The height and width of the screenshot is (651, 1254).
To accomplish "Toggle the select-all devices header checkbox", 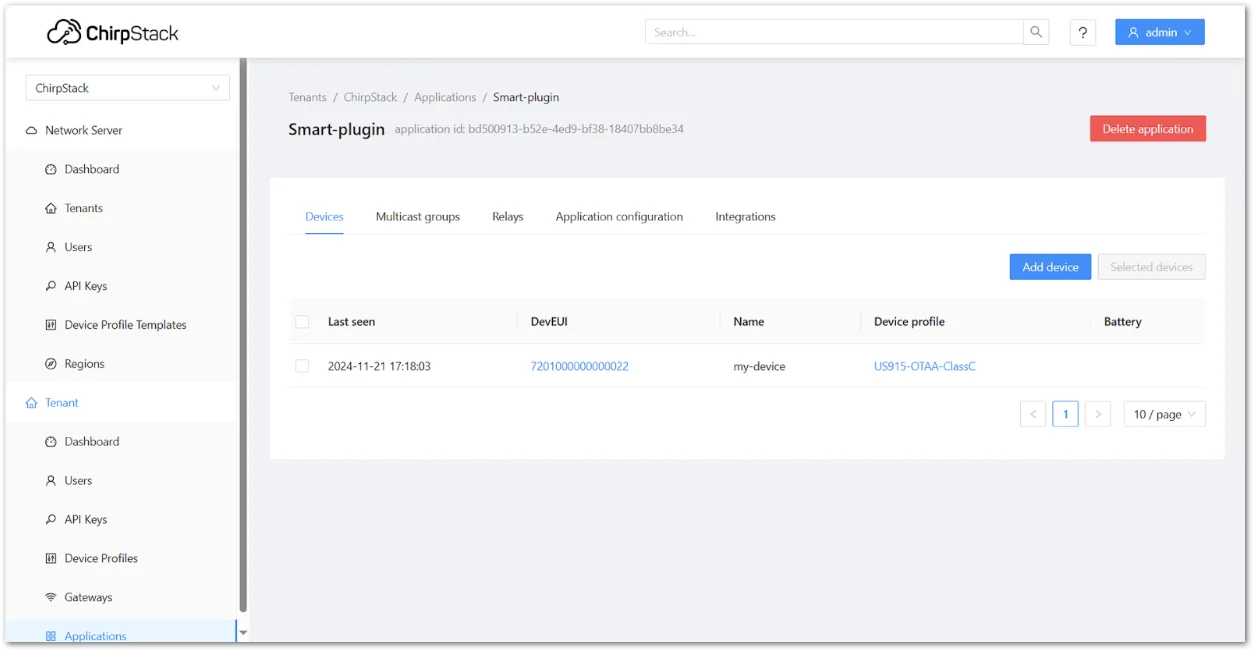I will point(302,322).
